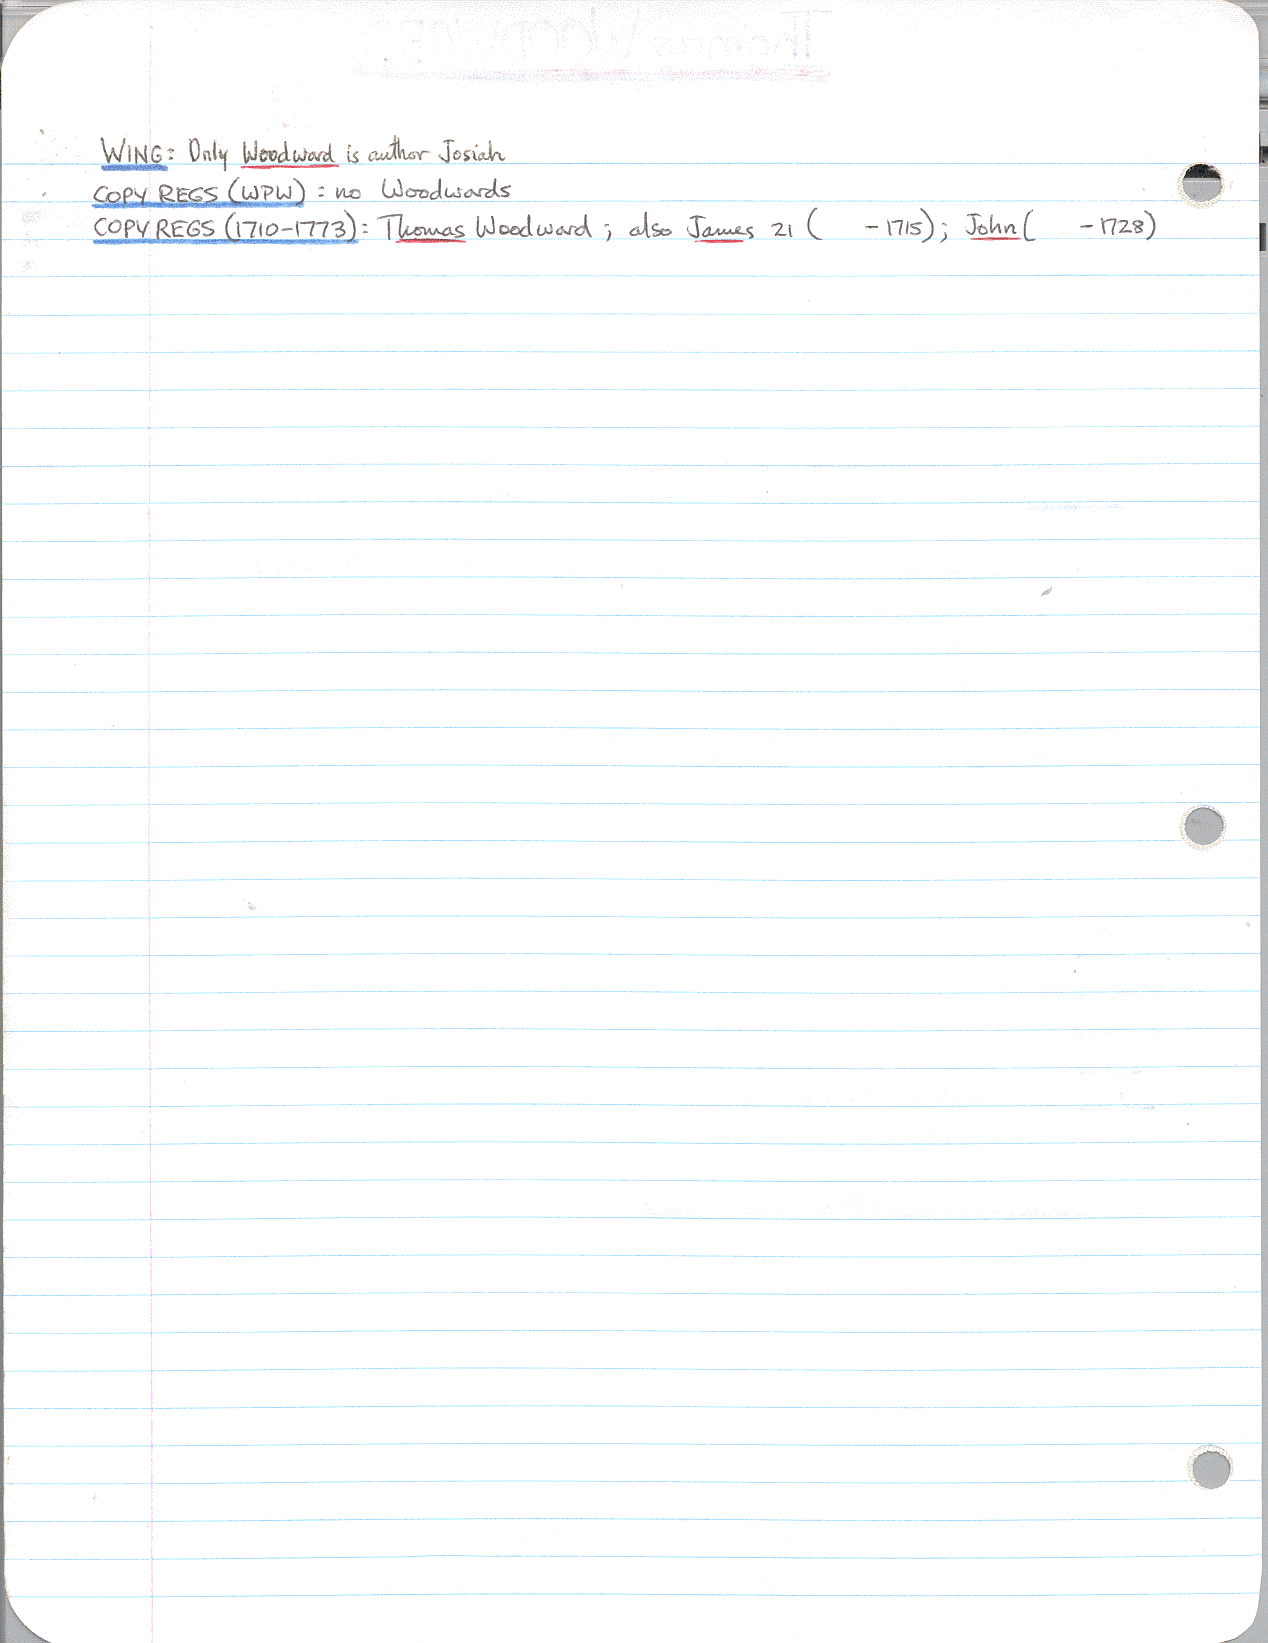Click the red-underlined name Thomas
The width and height of the screenshot is (1268, 1643).
[x=424, y=228]
